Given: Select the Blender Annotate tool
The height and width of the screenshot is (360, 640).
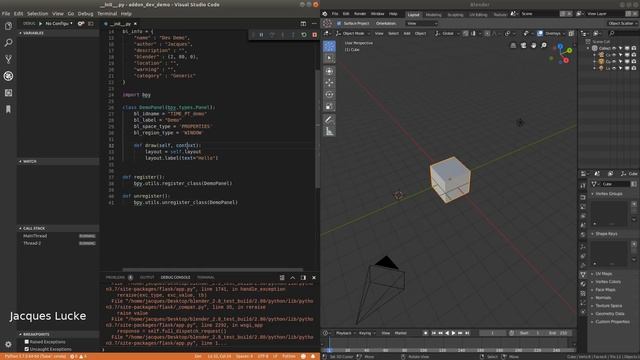Looking at the screenshot, I should point(329,120).
